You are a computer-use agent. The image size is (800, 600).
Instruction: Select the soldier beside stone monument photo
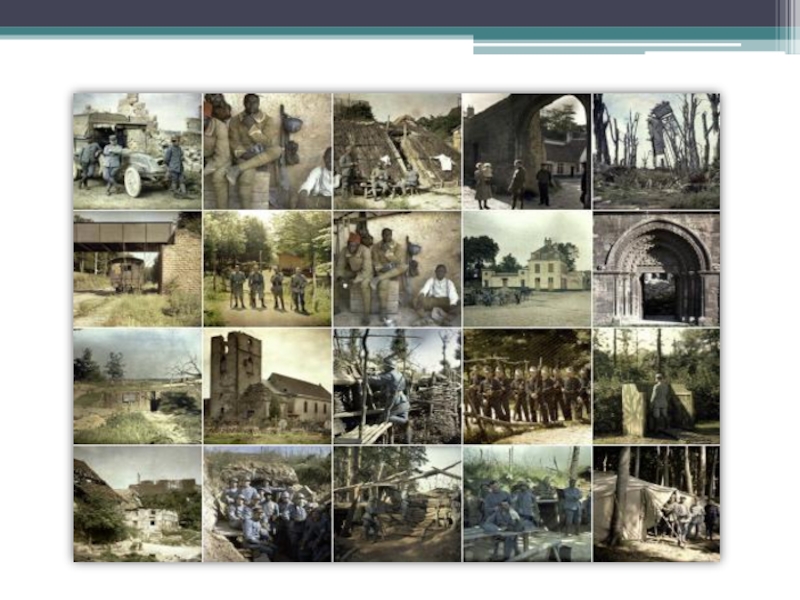click(656, 386)
